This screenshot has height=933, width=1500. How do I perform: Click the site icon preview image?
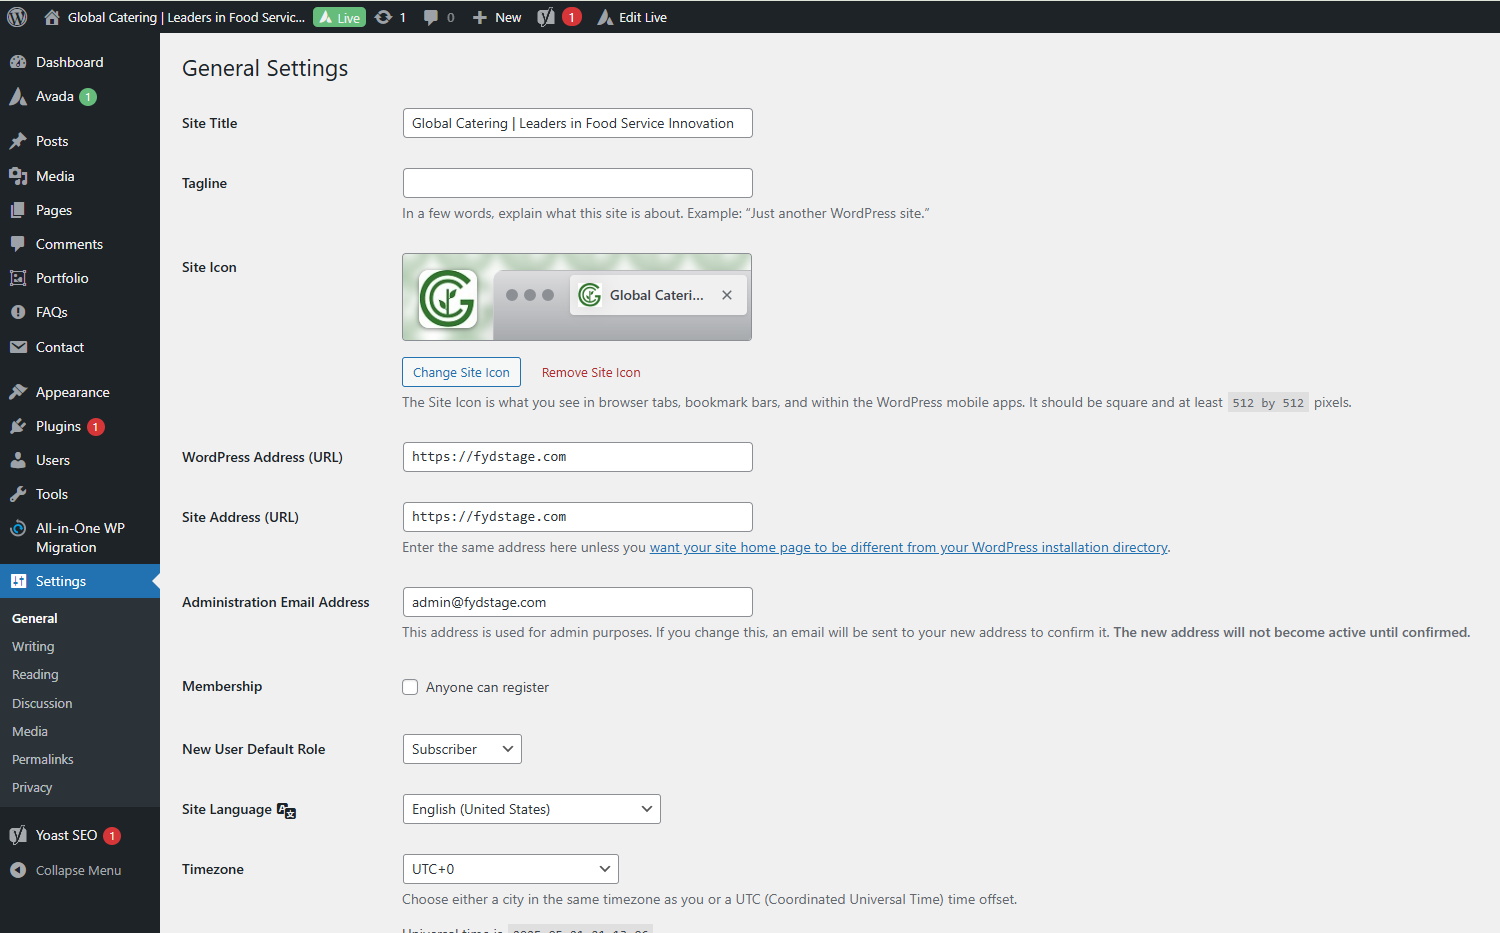[447, 298]
